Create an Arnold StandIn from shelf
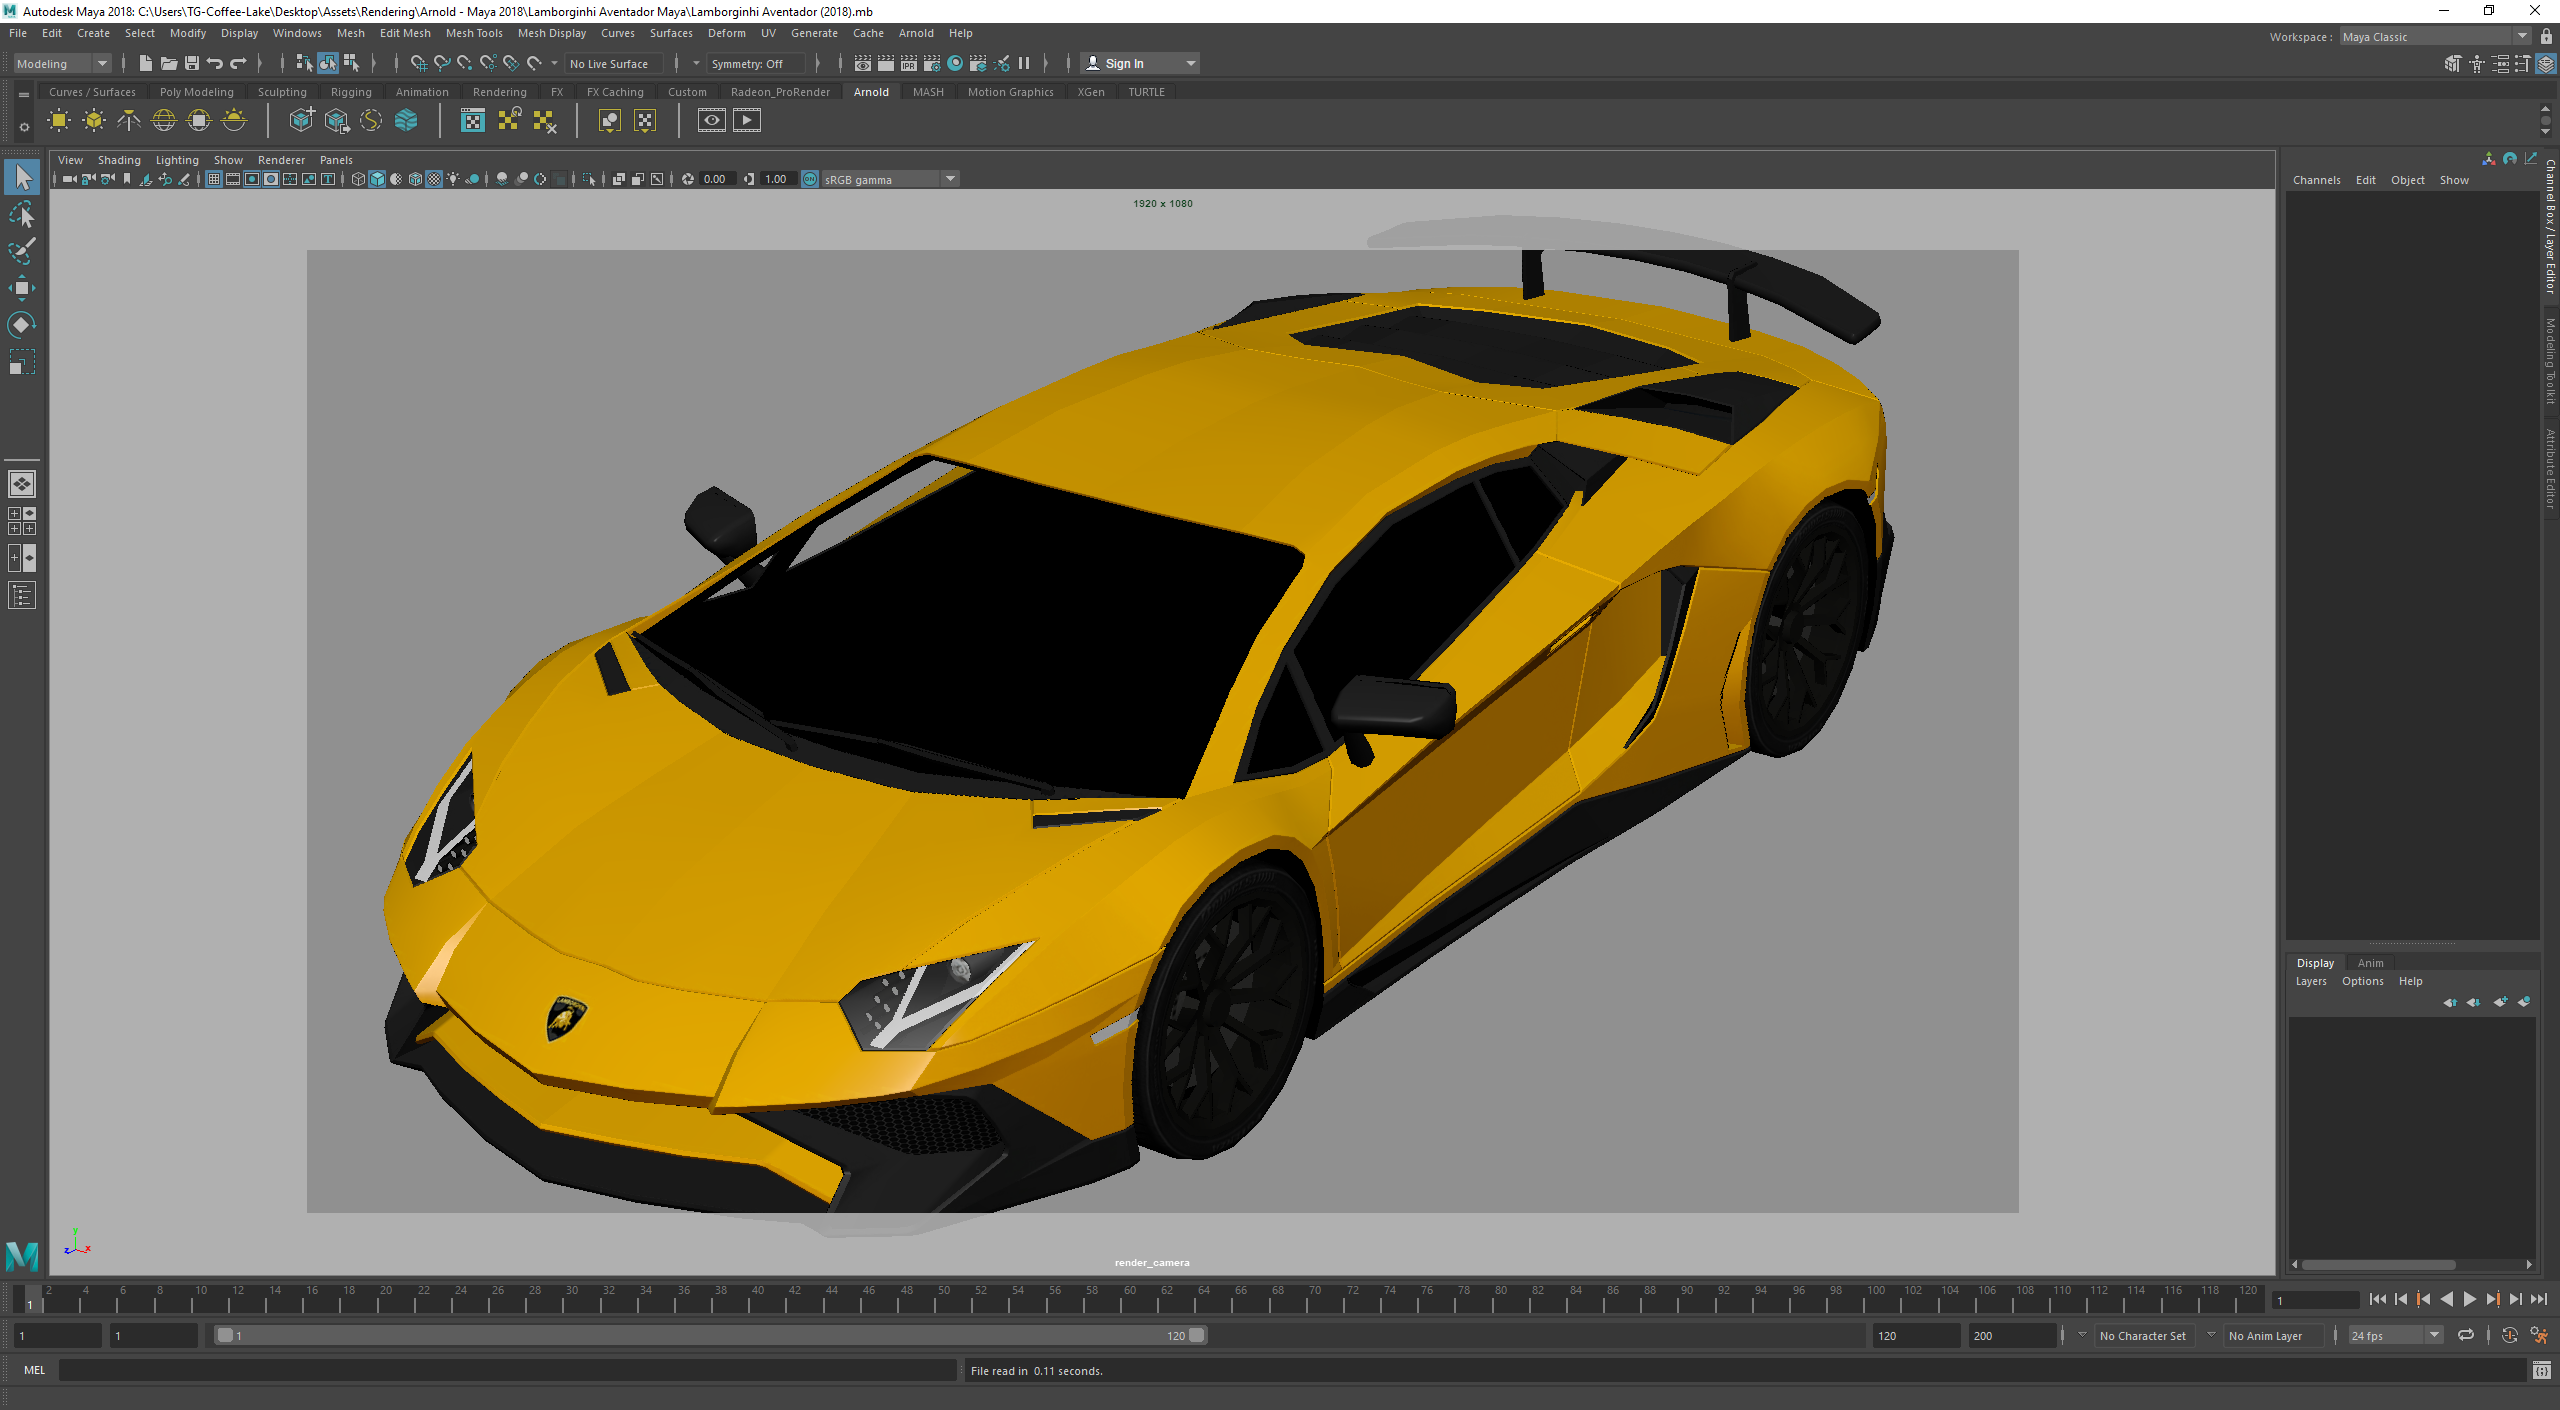This screenshot has width=2560, height=1410. pyautogui.click(x=301, y=121)
